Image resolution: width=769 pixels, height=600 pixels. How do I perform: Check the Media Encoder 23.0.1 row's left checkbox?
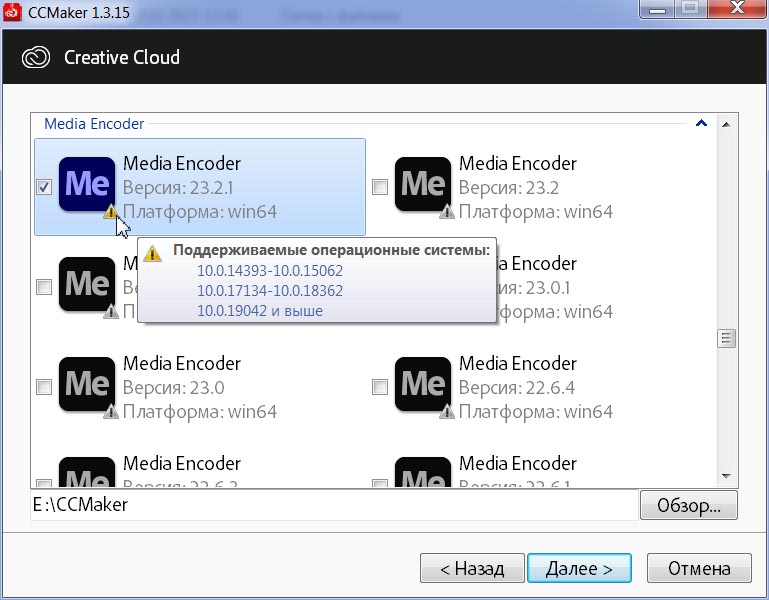[44, 287]
